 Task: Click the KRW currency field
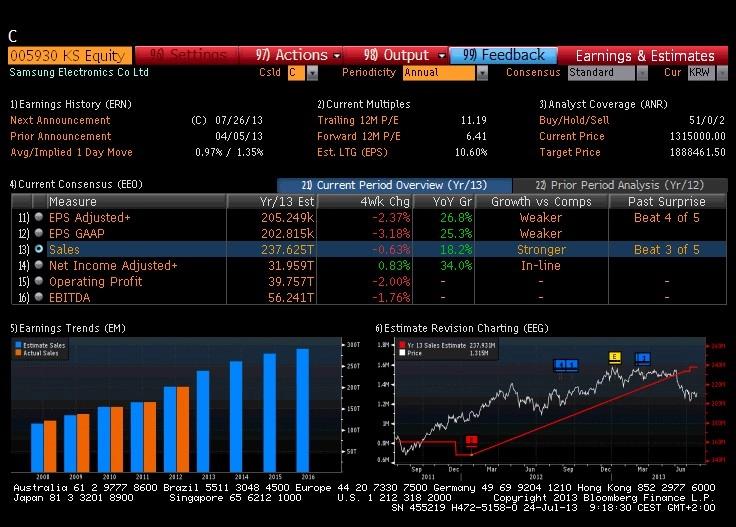click(702, 73)
